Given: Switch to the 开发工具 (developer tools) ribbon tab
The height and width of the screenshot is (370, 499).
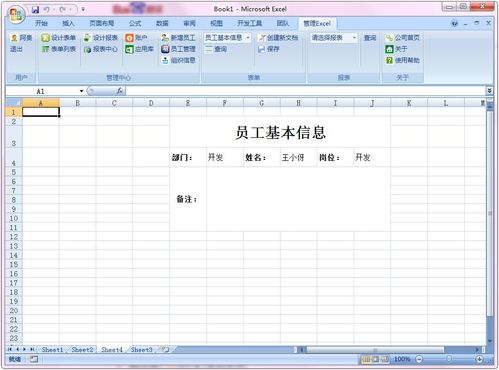Looking at the screenshot, I should click(x=249, y=23).
